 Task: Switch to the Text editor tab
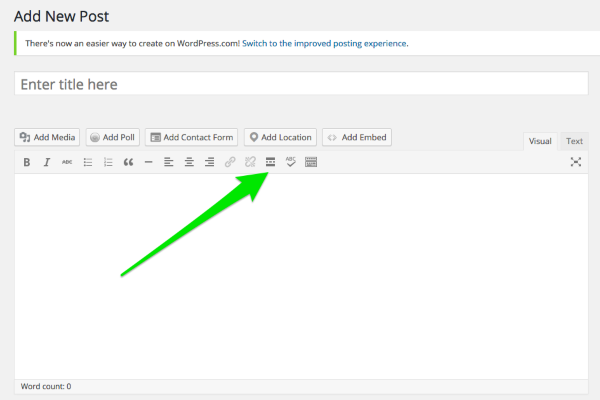click(x=574, y=142)
